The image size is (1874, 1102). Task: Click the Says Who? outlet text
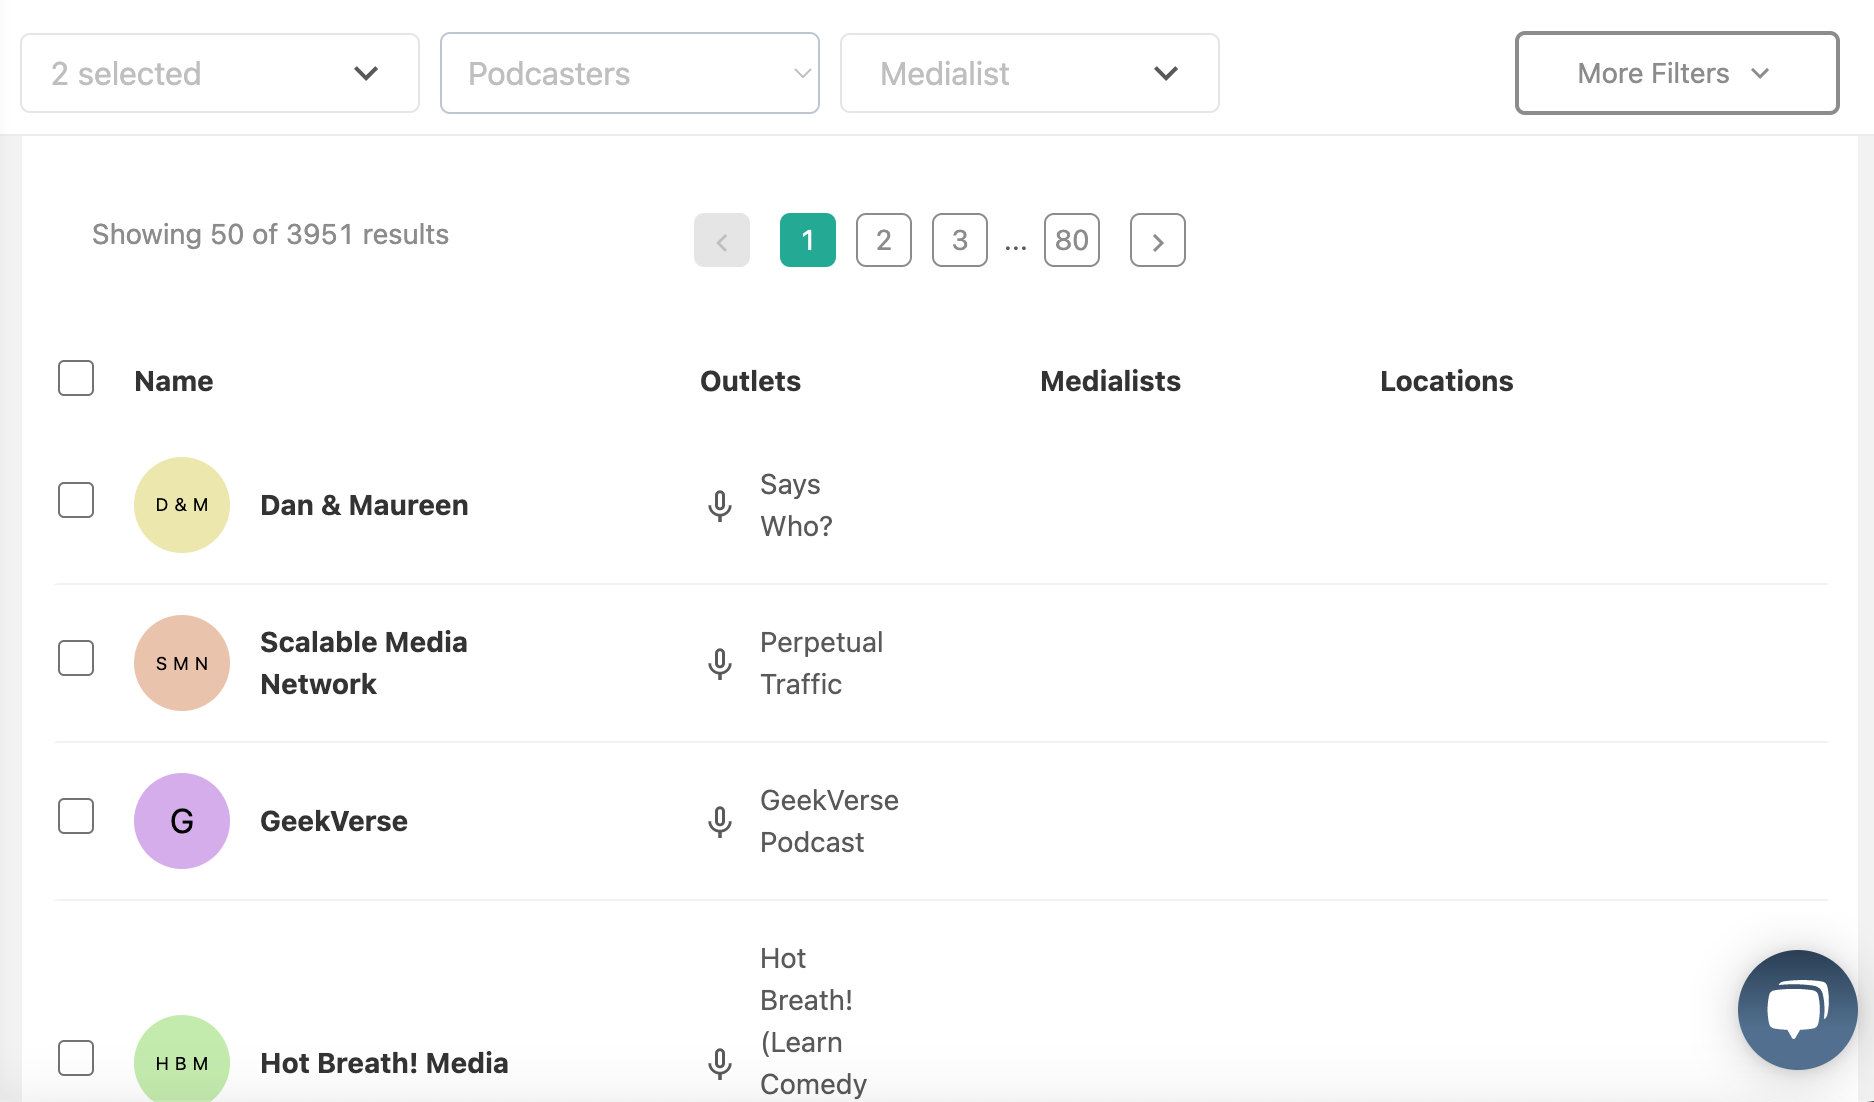796,505
